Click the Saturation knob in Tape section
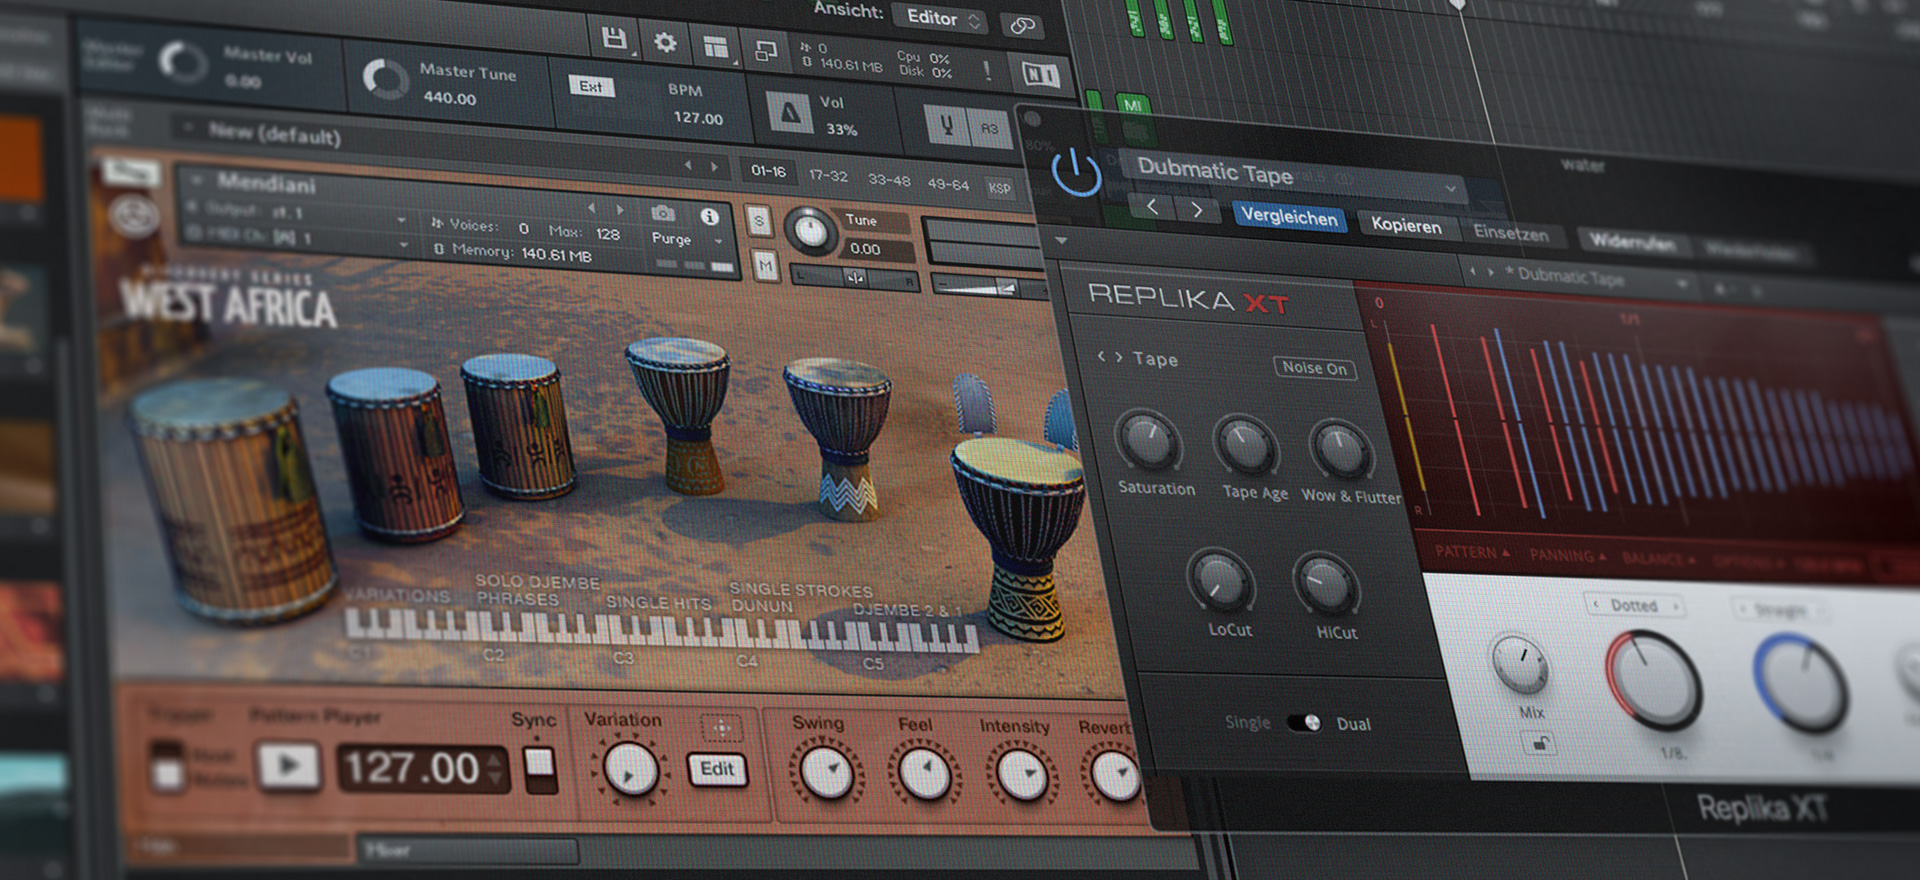Viewport: 1920px width, 880px height. point(1148,441)
